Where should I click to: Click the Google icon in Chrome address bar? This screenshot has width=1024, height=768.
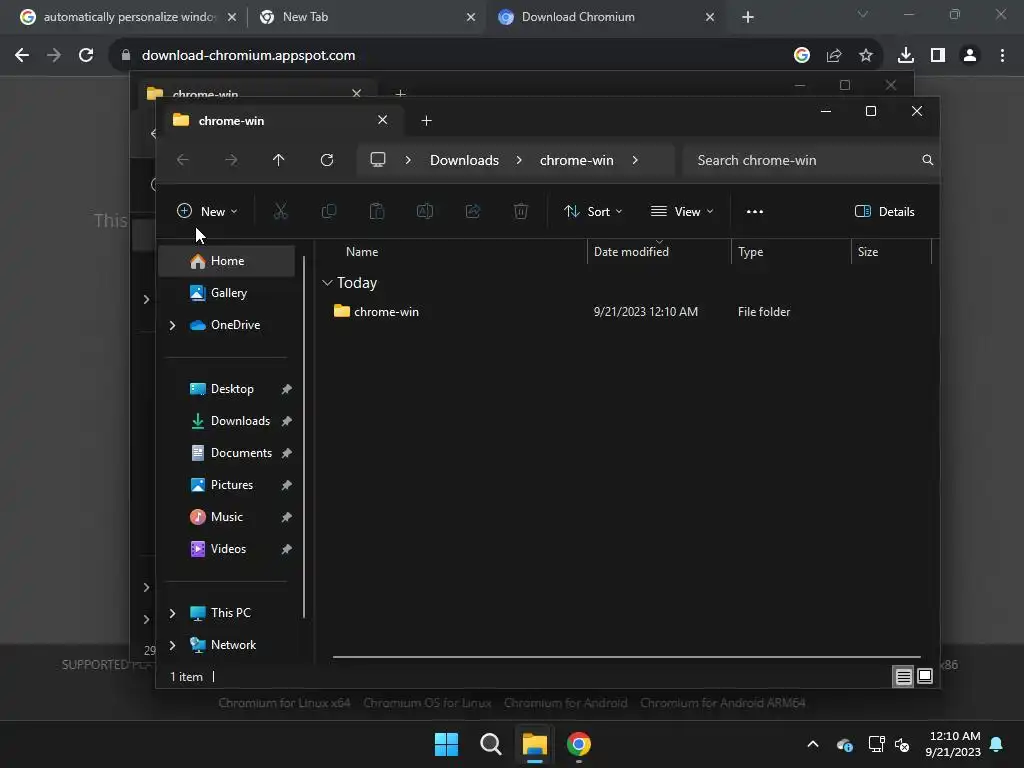click(x=802, y=56)
